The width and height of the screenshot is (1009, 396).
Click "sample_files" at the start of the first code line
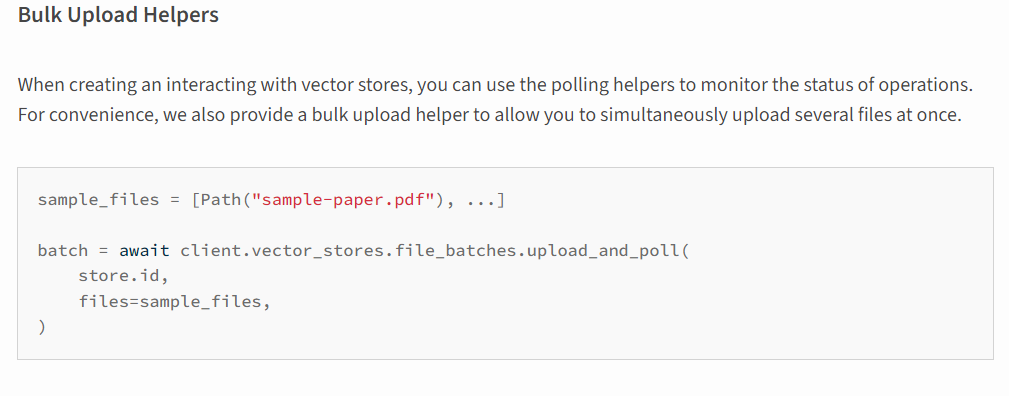click(98, 200)
